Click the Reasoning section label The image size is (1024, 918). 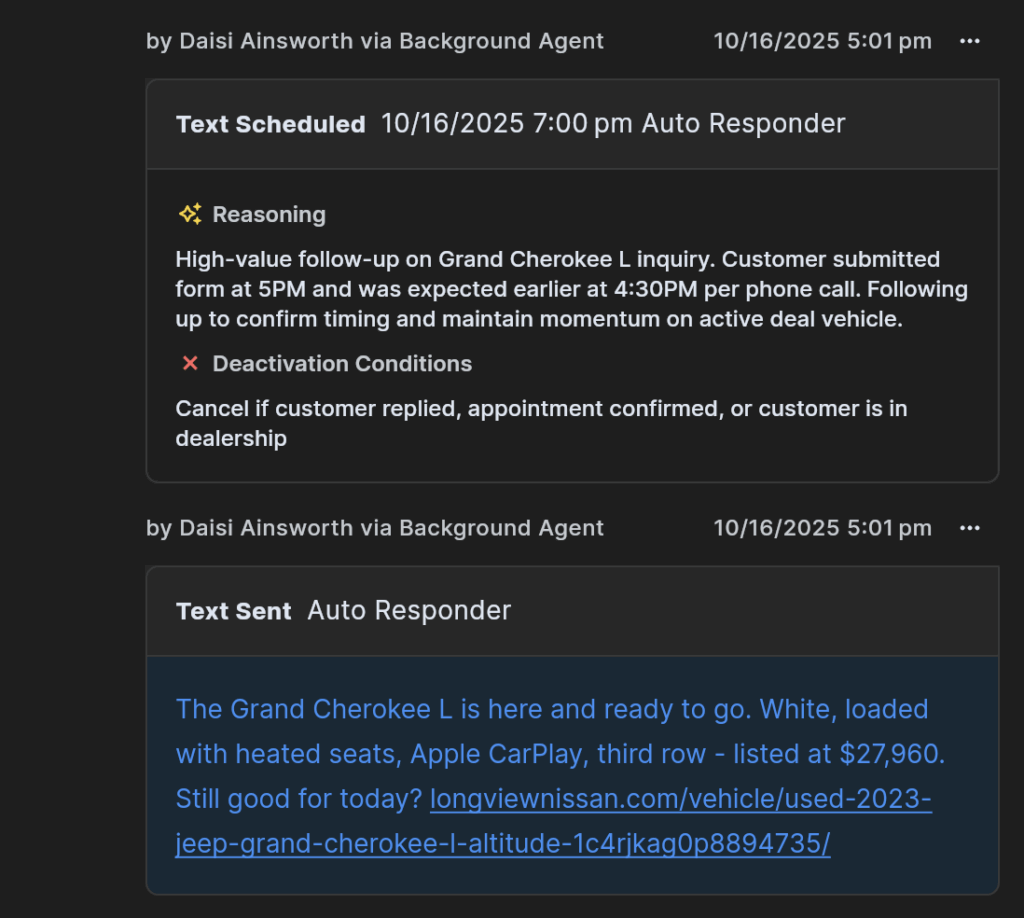point(269,214)
